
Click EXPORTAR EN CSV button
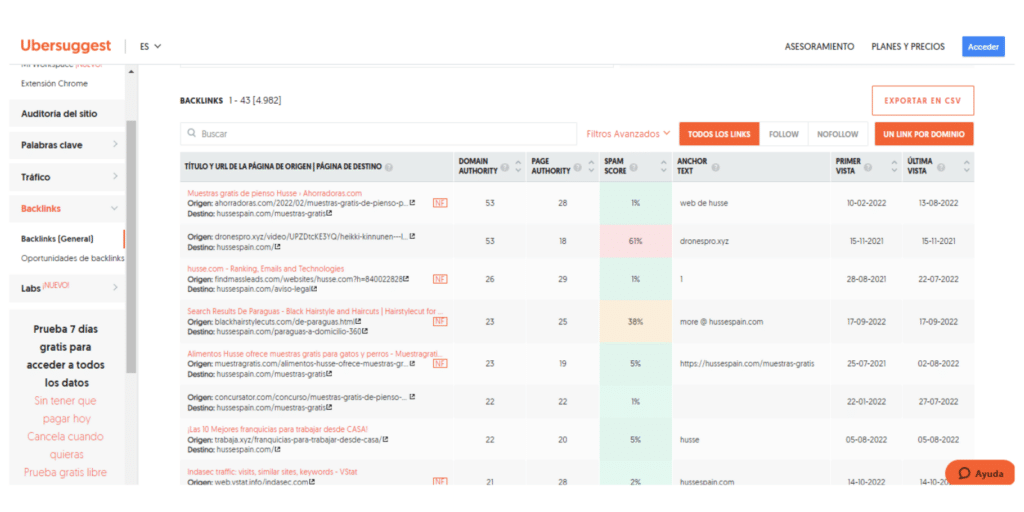pos(922,101)
